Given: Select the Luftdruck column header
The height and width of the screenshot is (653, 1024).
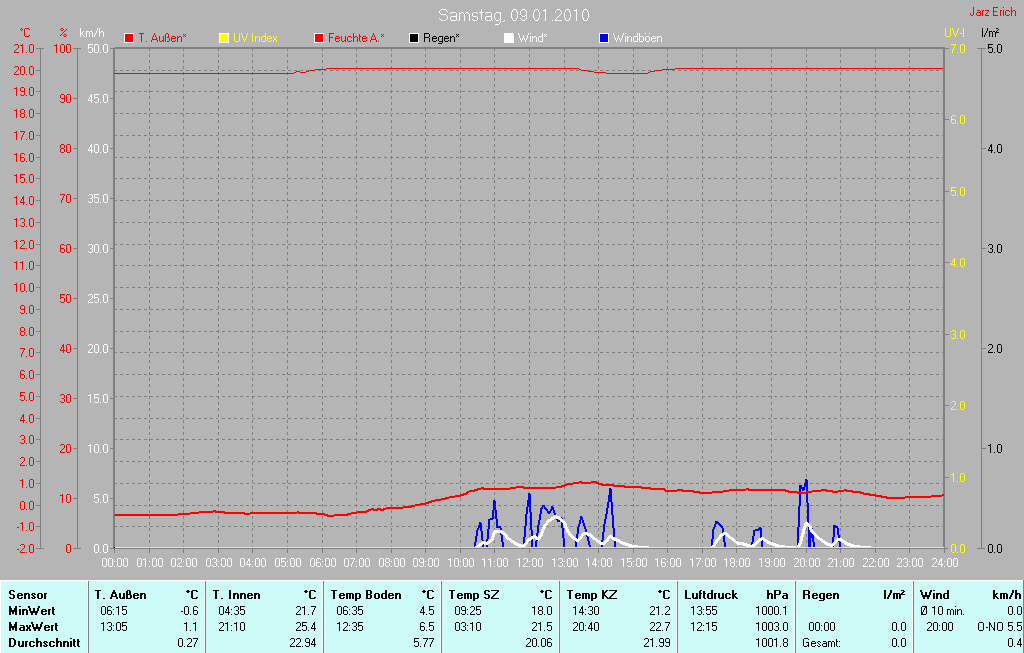Looking at the screenshot, I should click(x=711, y=595).
